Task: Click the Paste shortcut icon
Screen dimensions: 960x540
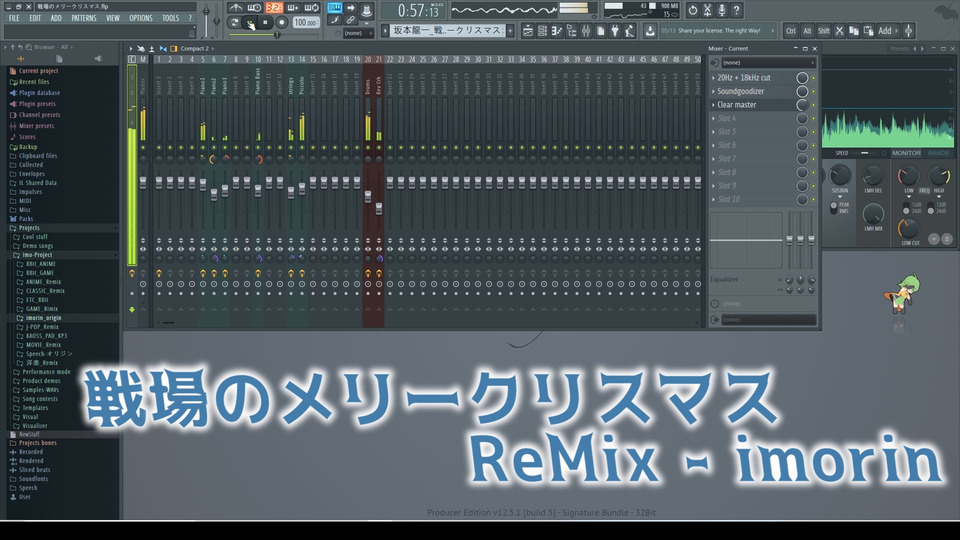Action: click(x=868, y=31)
